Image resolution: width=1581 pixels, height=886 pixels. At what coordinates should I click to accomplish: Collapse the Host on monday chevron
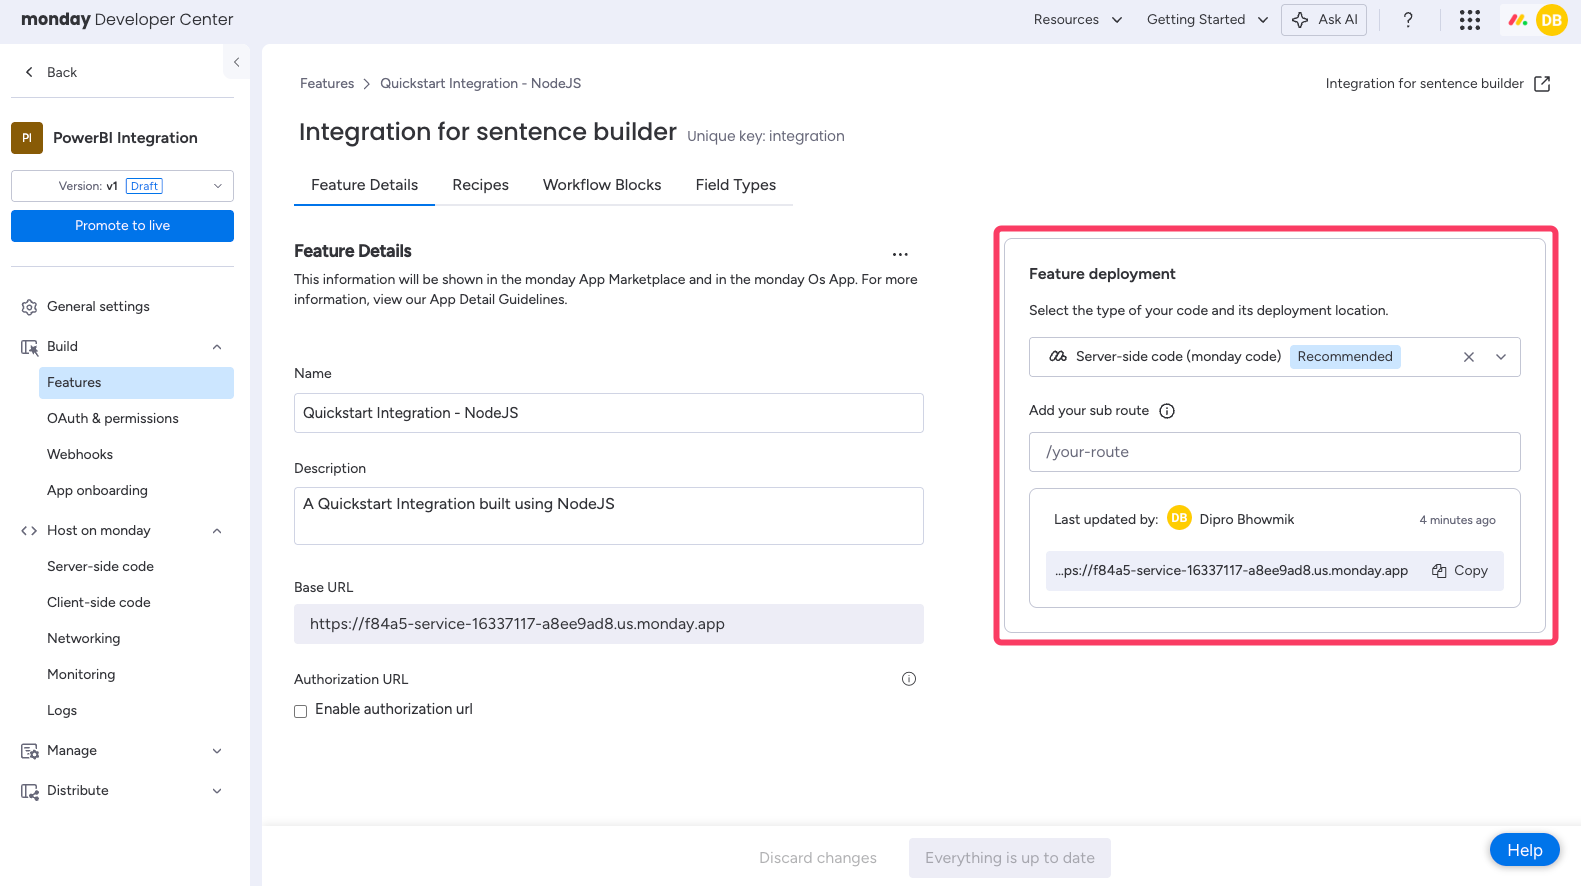point(217,531)
